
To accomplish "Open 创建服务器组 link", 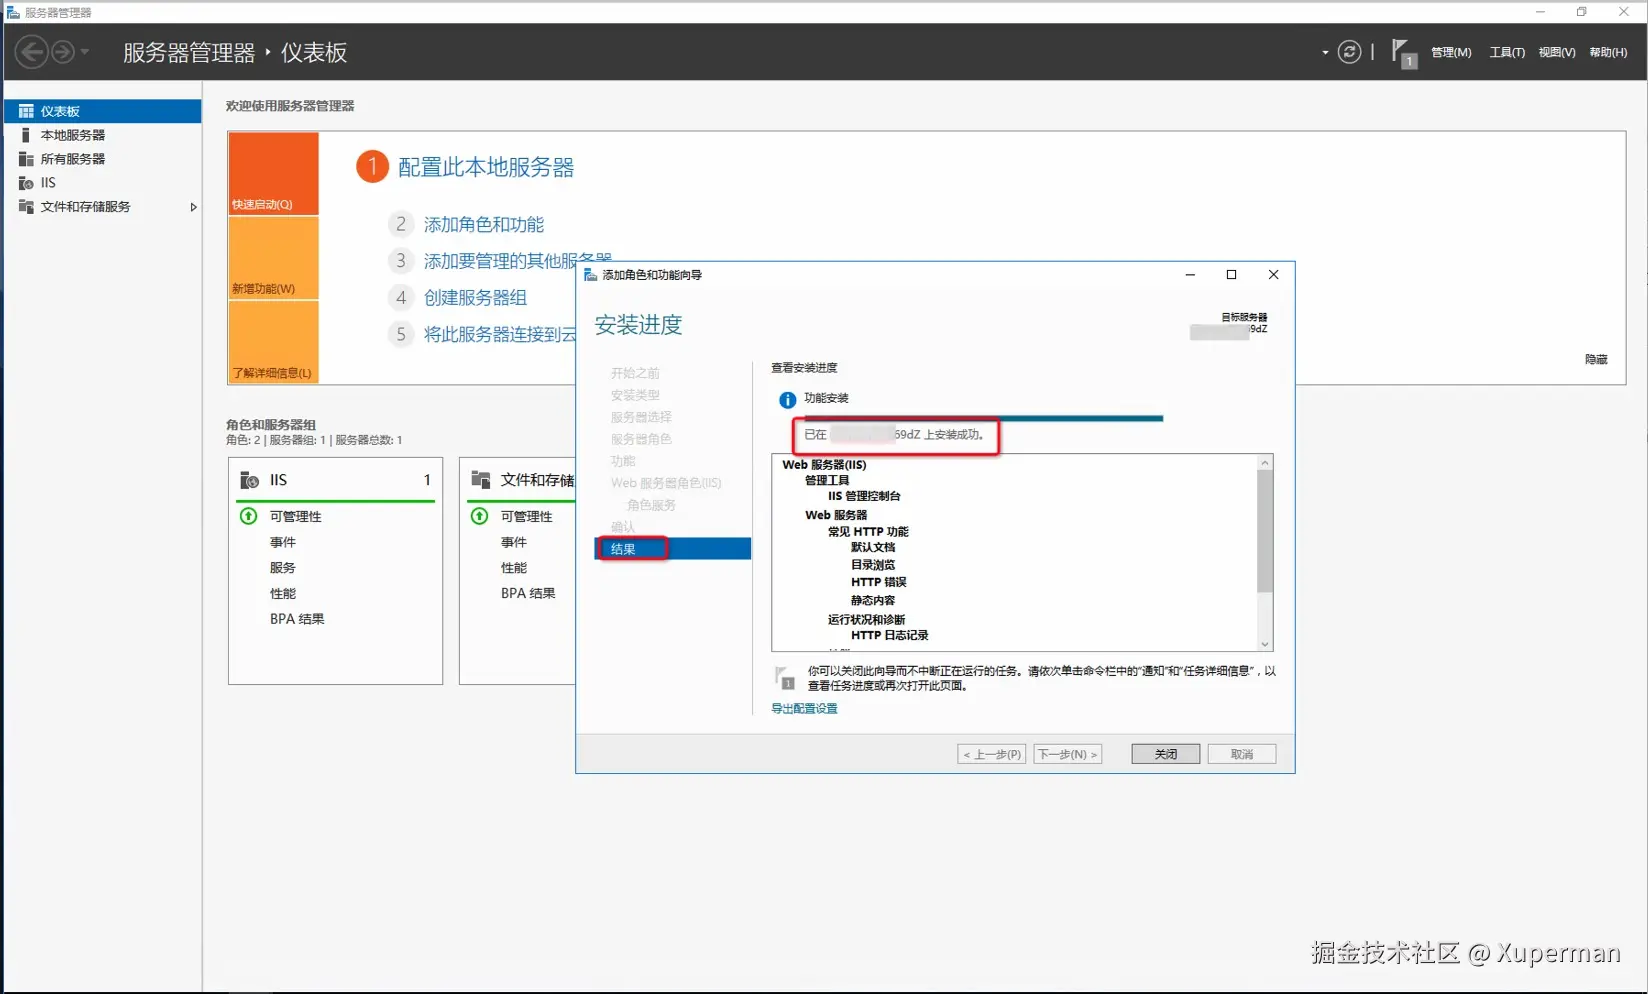I will (475, 298).
